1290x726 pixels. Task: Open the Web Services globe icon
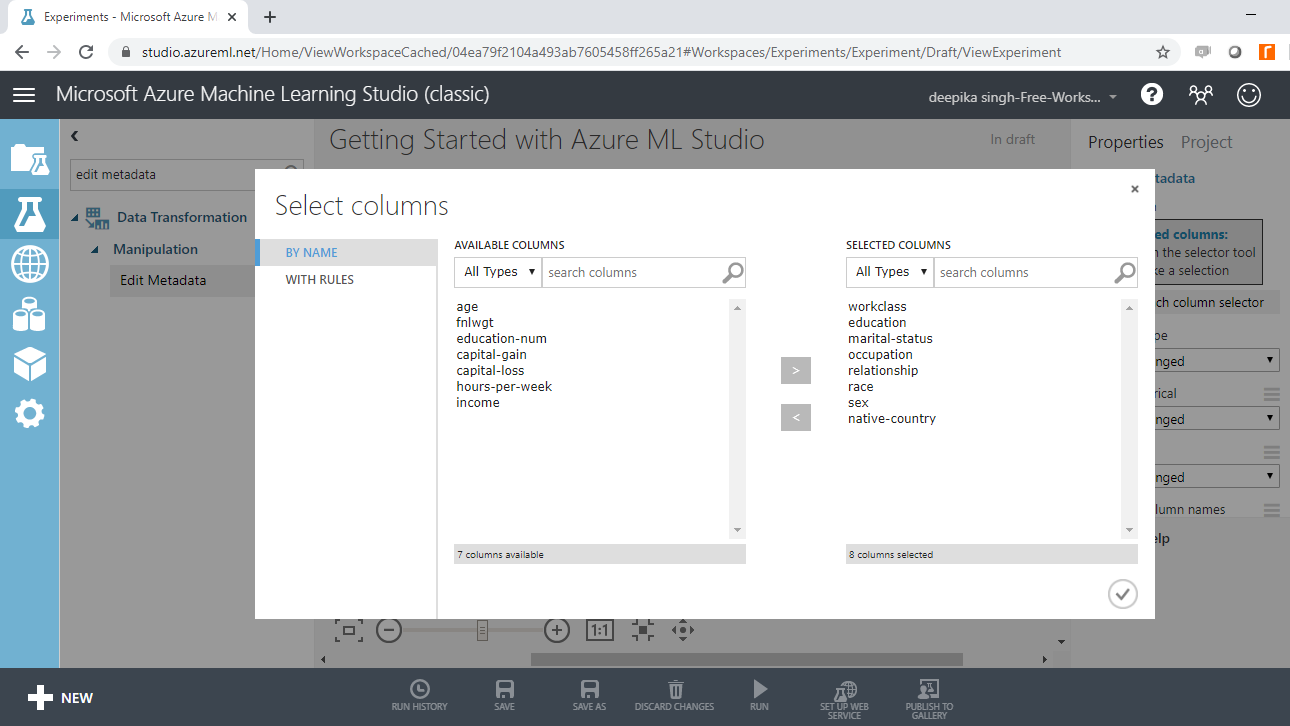coord(29,265)
